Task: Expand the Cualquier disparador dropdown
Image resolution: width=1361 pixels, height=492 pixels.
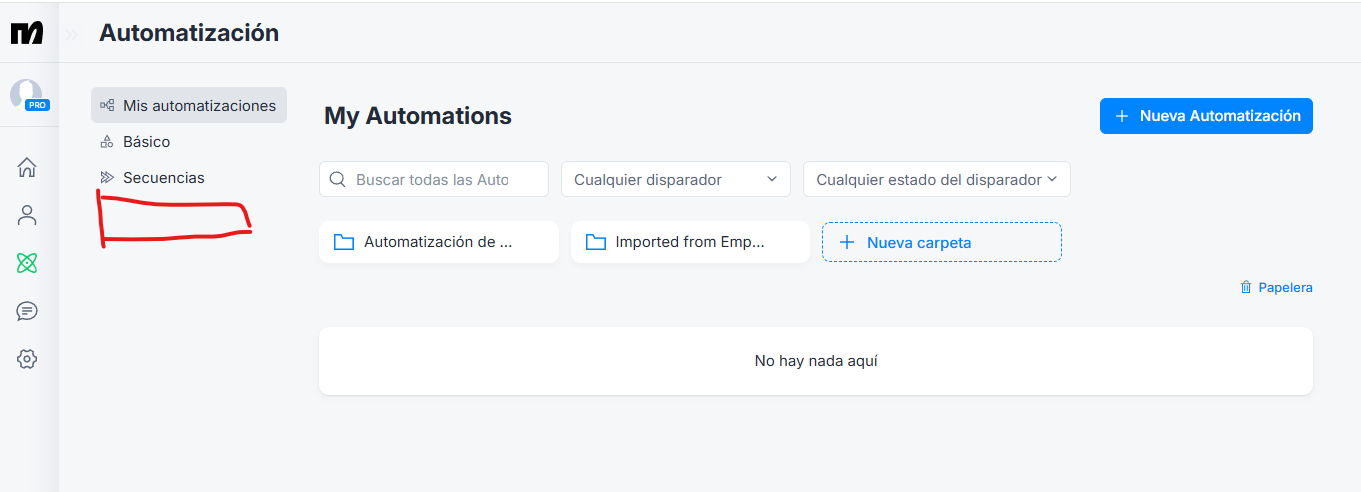Action: click(676, 180)
